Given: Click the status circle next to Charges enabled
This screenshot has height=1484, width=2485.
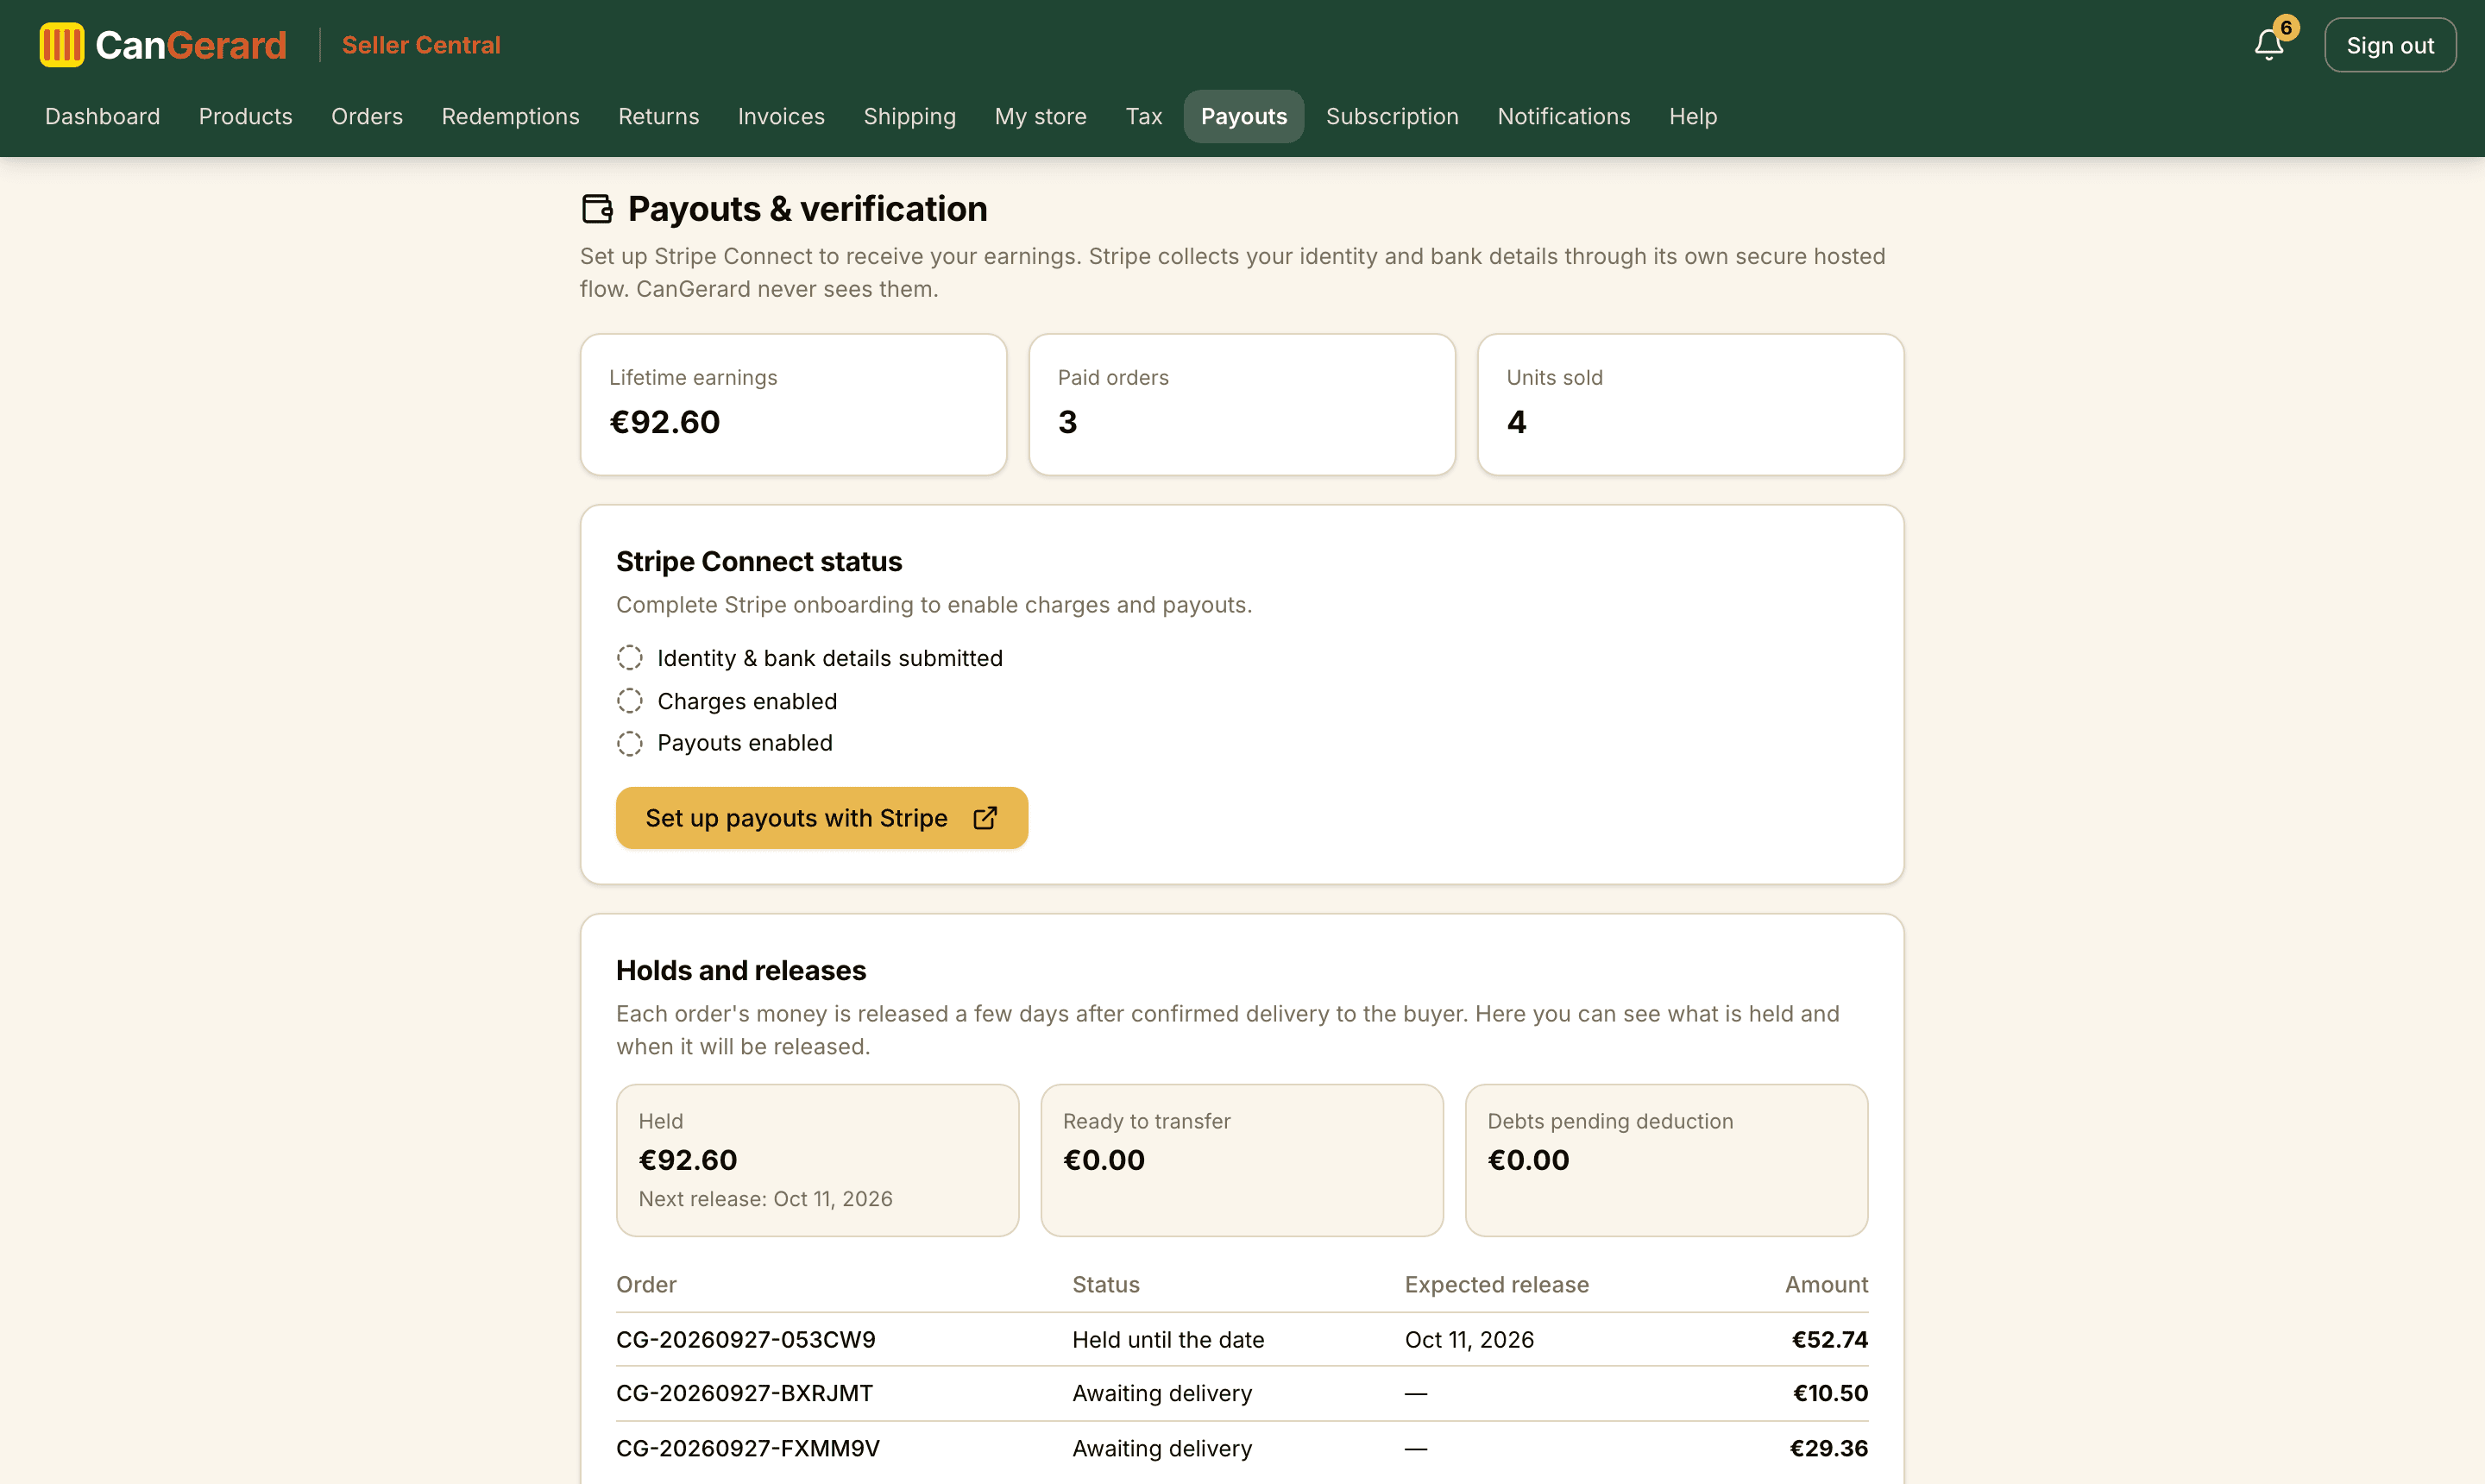Looking at the screenshot, I should tap(630, 701).
